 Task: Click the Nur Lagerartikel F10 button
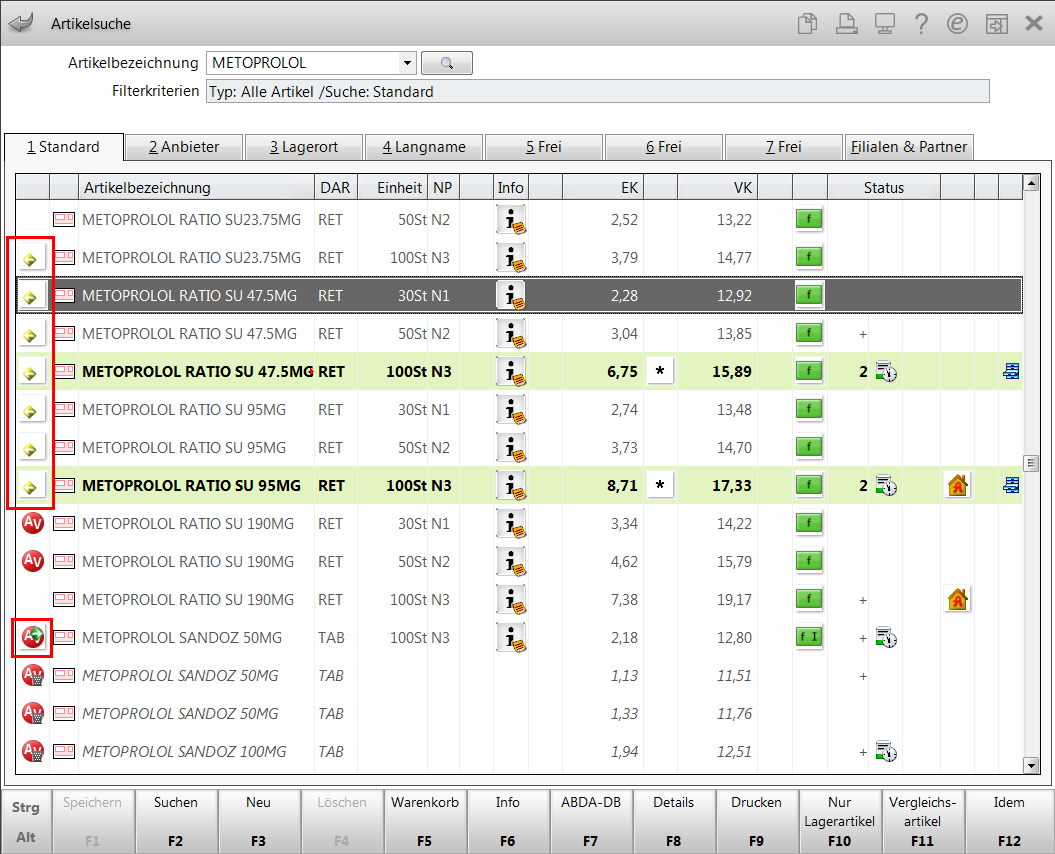pos(840,821)
